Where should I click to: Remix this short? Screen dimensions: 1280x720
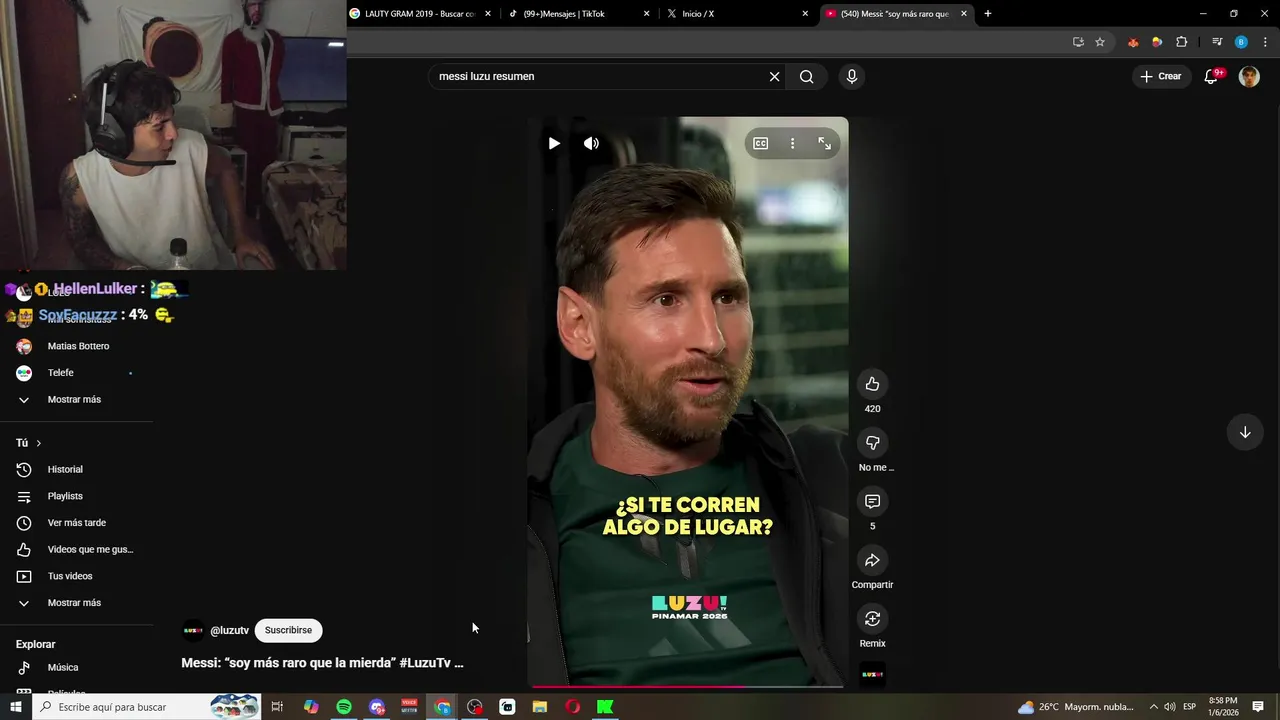[x=872, y=618]
